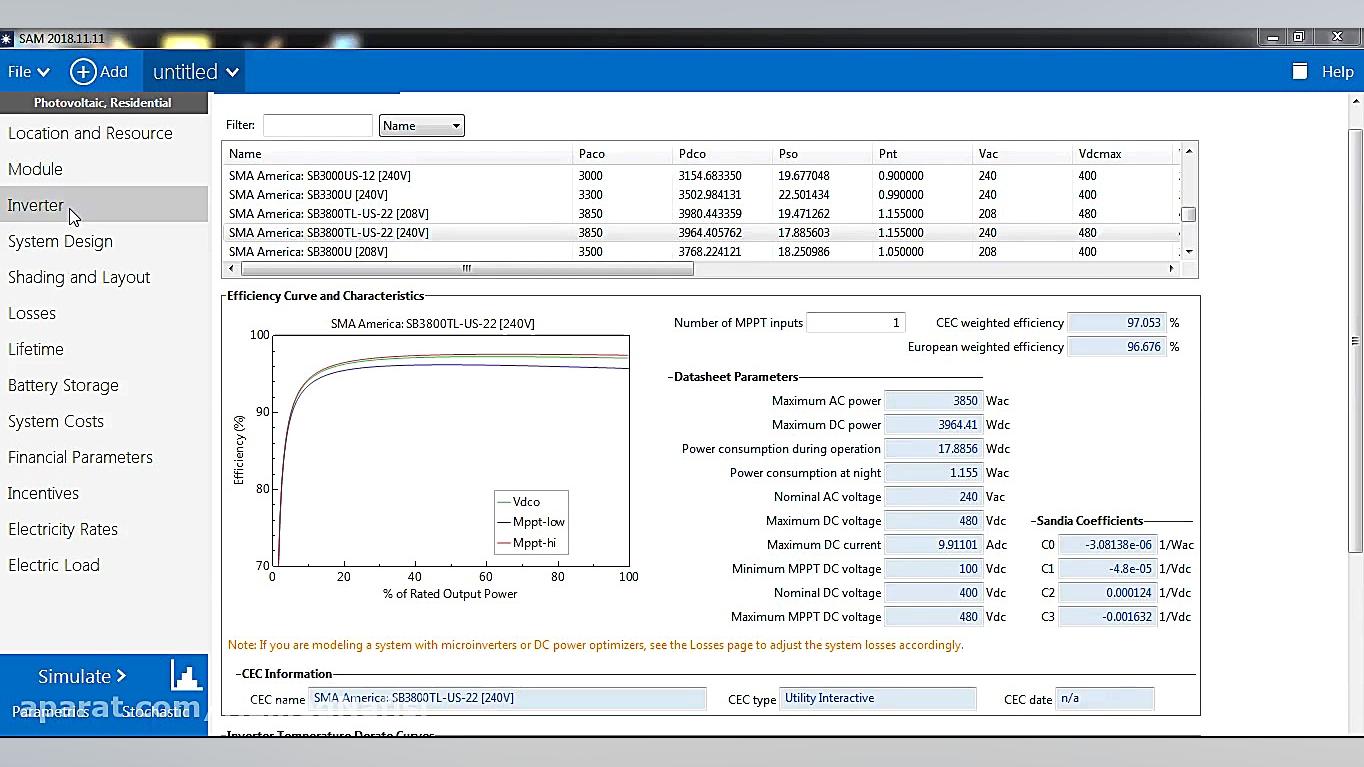Viewport: 1364px width, 767px height.
Task: Click the inverter list scroll down arrow
Action: pos(1189,252)
